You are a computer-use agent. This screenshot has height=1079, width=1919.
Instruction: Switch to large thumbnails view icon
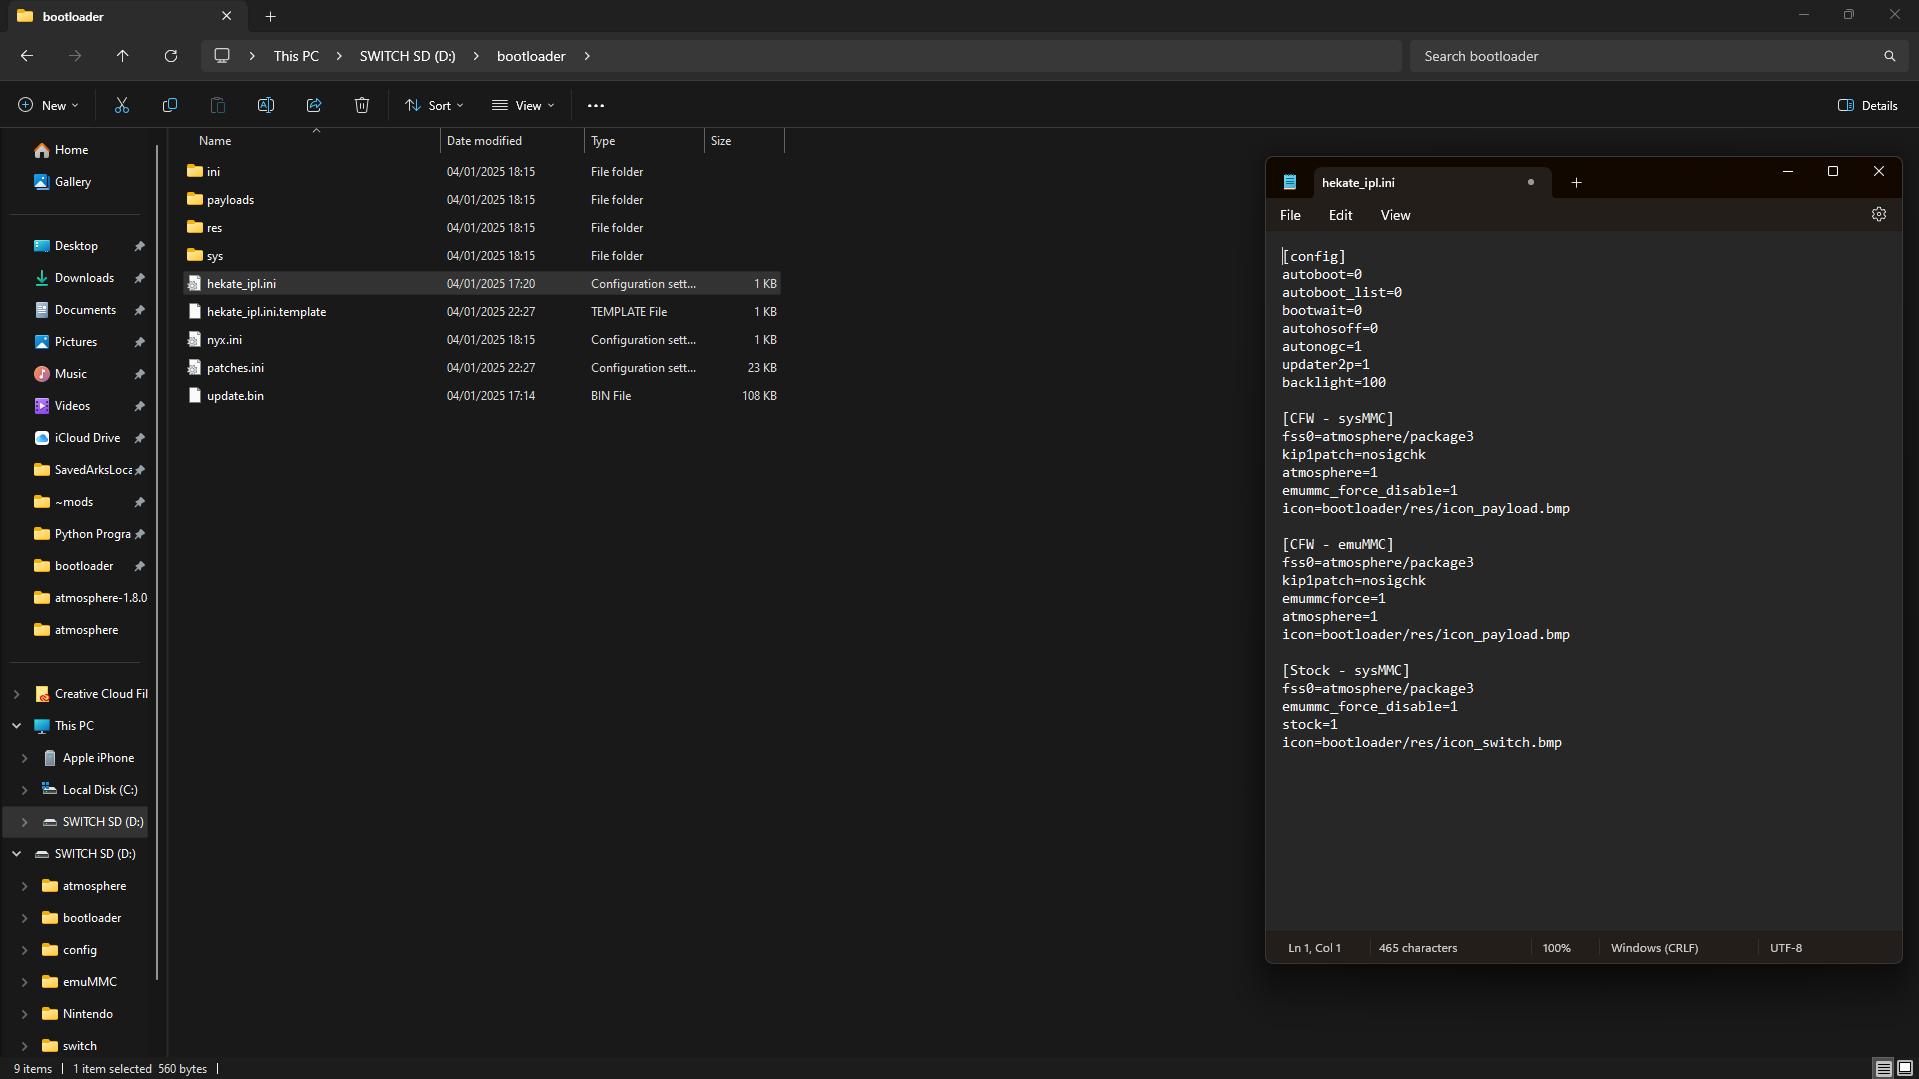pyautogui.click(x=1905, y=1068)
